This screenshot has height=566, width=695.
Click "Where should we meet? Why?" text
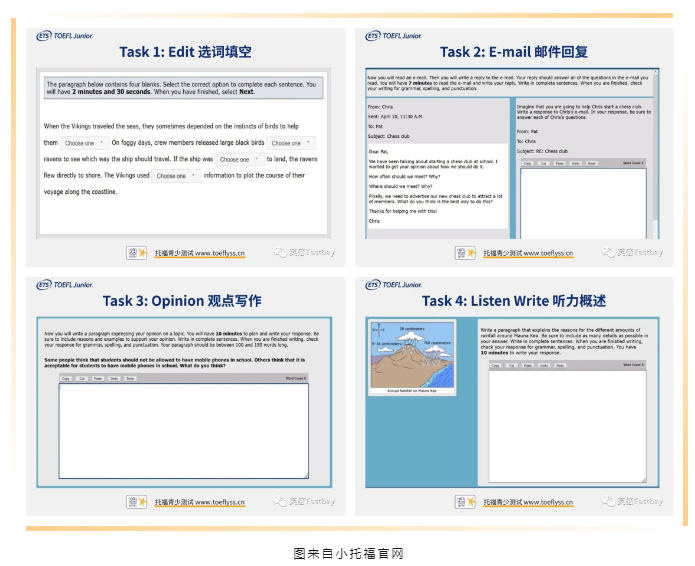400,186
